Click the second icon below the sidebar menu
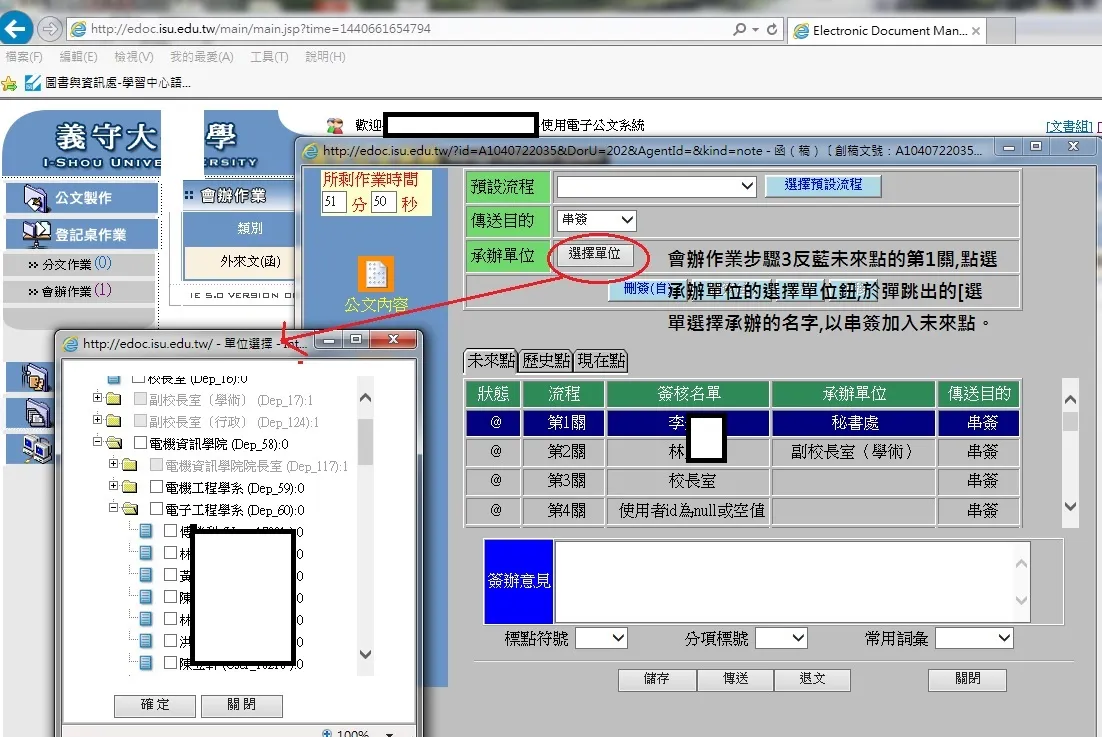Screen dimensions: 1102x737 pyautogui.click(x=37, y=412)
